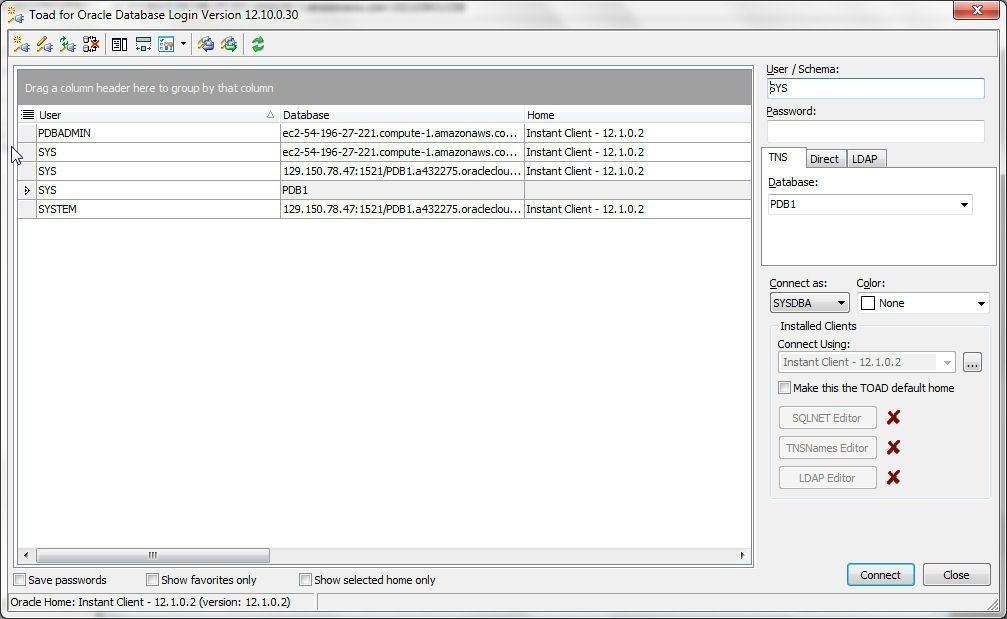Click the amazonaws database cell for PDBADMIN
Viewport: 1007px width, 619px height.
[402, 133]
